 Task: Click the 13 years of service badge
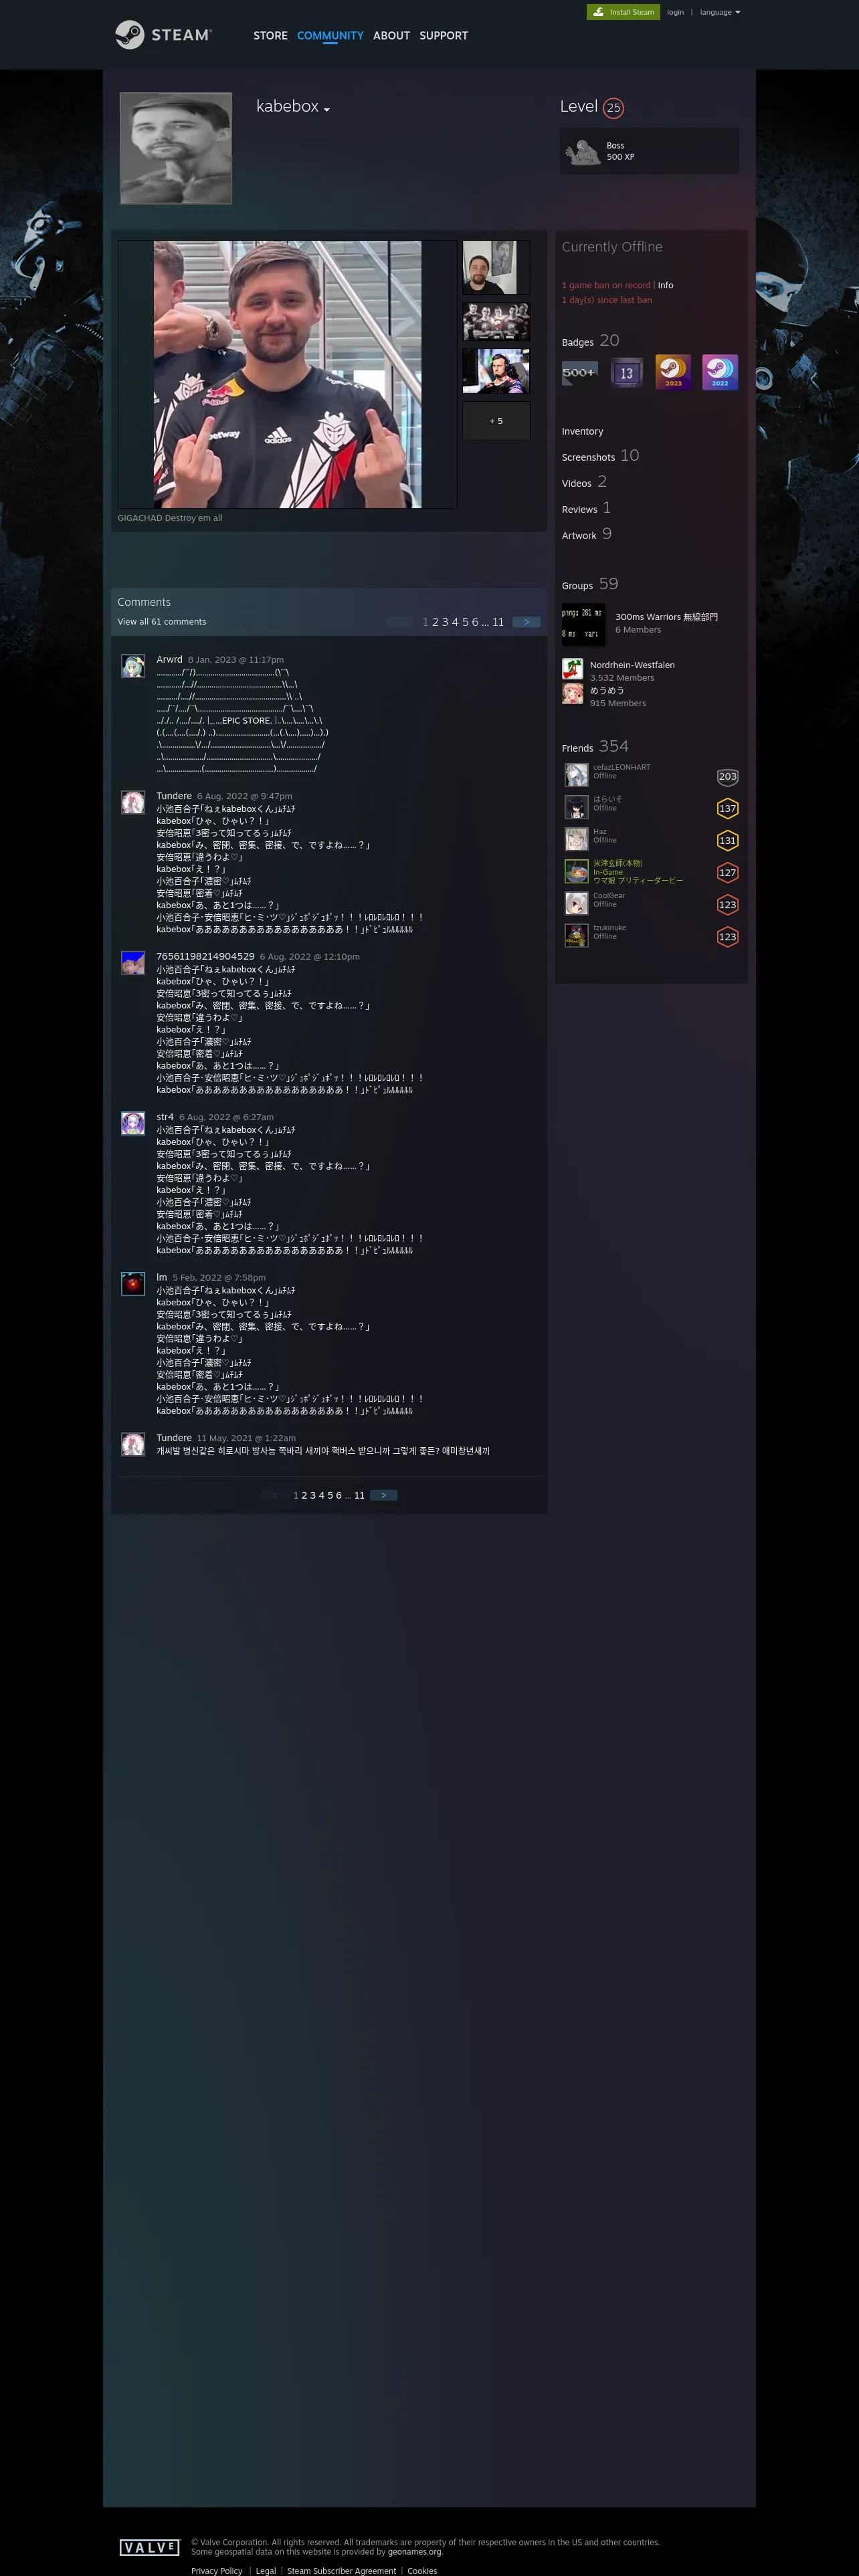point(626,373)
